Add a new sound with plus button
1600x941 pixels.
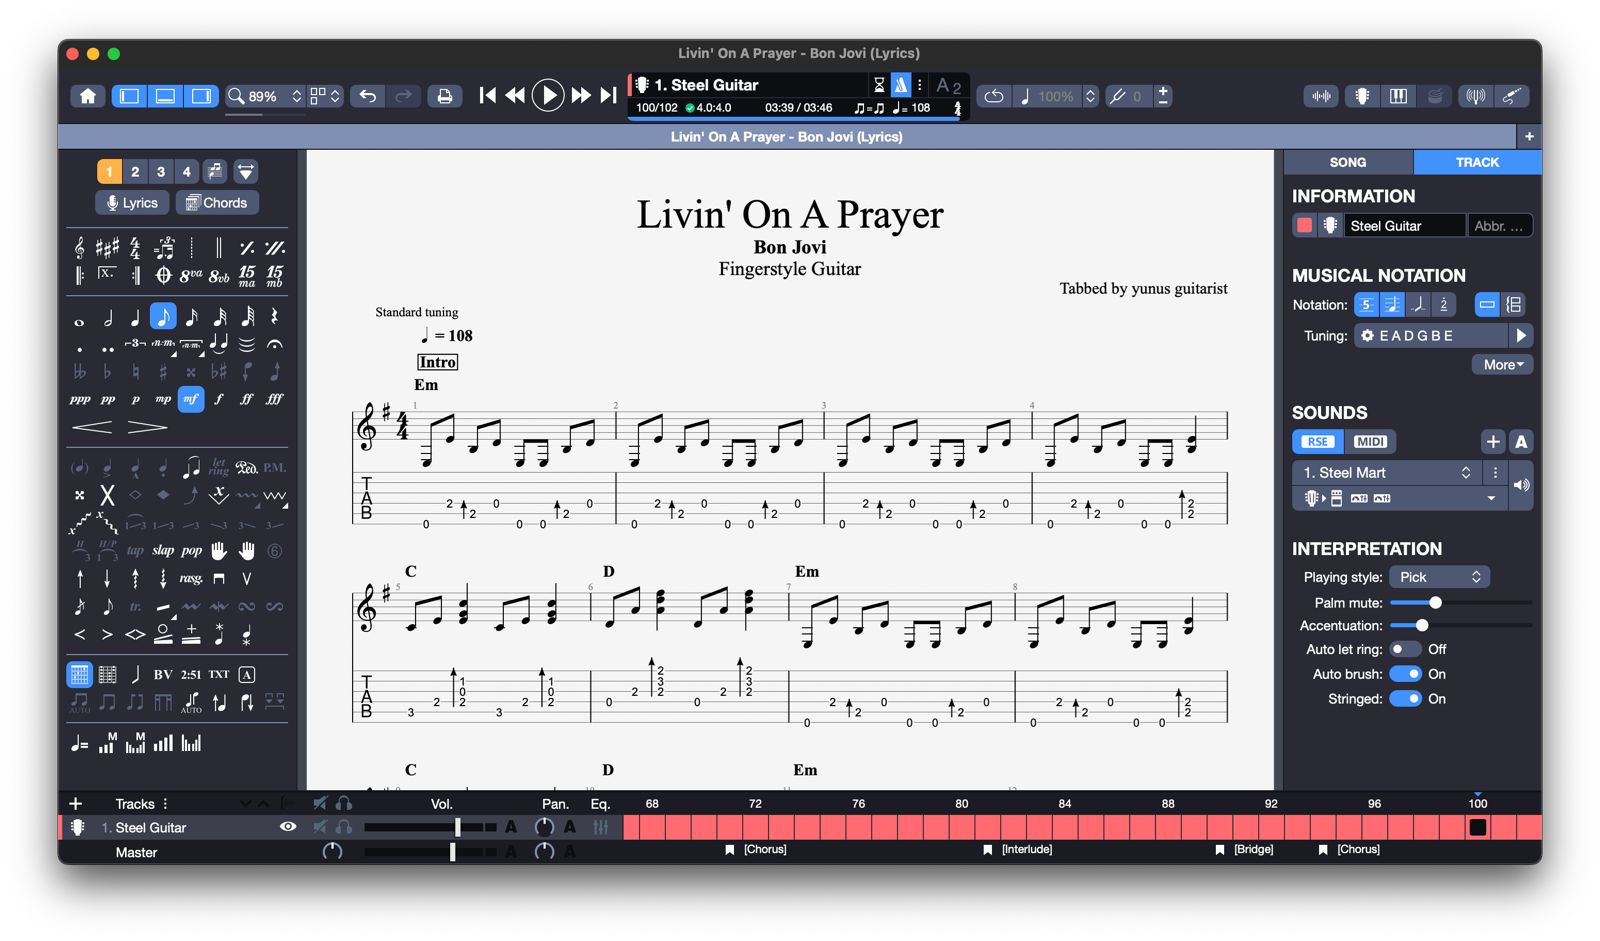pos(1492,441)
